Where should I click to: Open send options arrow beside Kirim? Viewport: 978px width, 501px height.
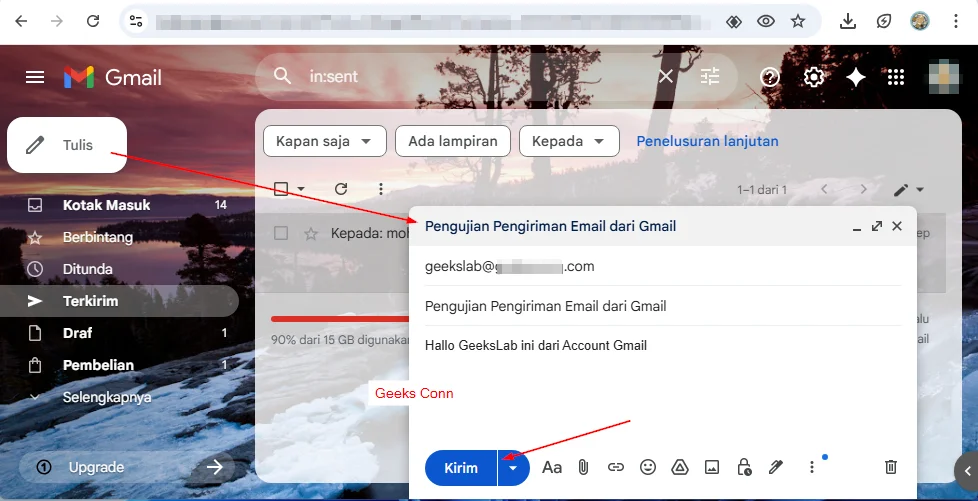(x=513, y=468)
